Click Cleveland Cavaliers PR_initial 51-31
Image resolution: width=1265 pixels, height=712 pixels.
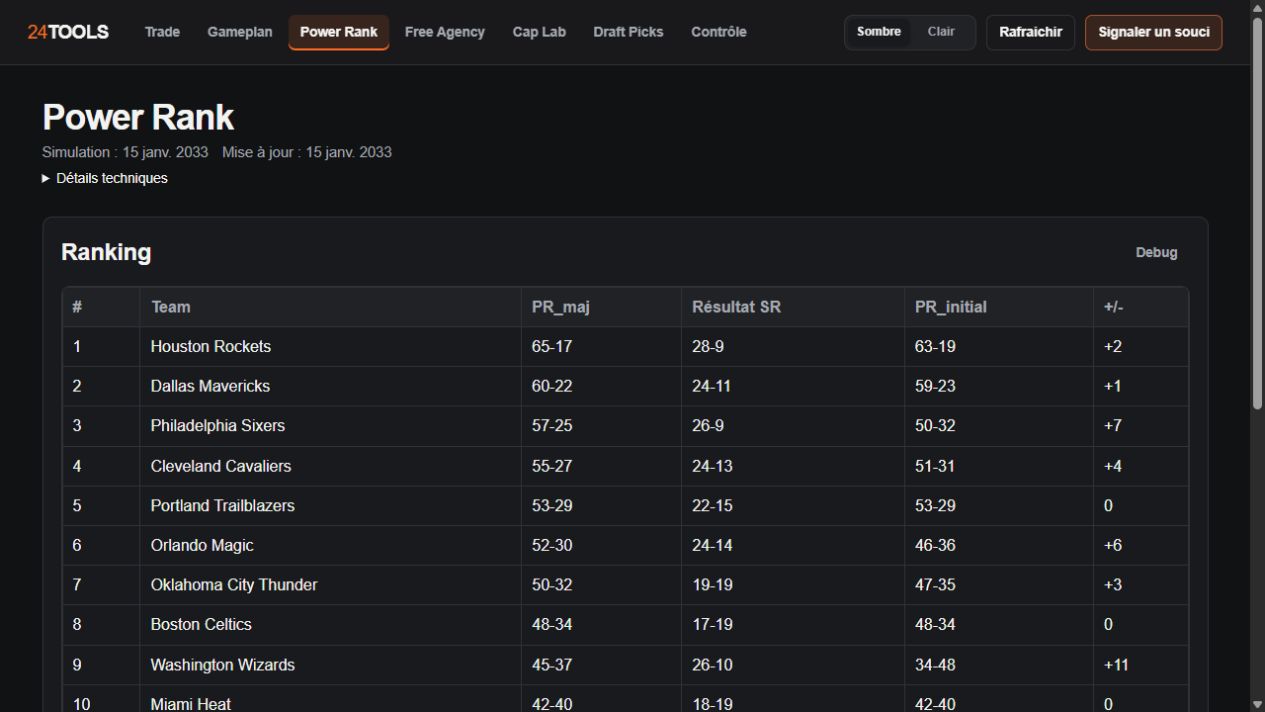point(935,466)
